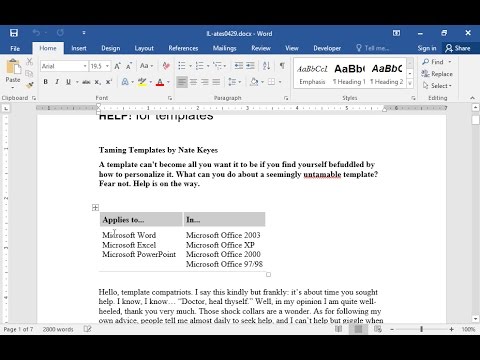
Task: Open the Customize Quick Access Toolbar arrow
Action: [x=84, y=33]
